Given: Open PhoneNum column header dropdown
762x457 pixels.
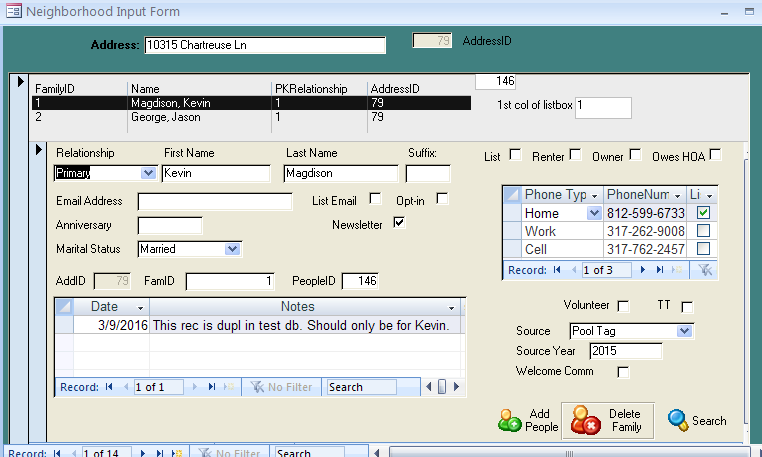Looking at the screenshot, I should [677, 195].
